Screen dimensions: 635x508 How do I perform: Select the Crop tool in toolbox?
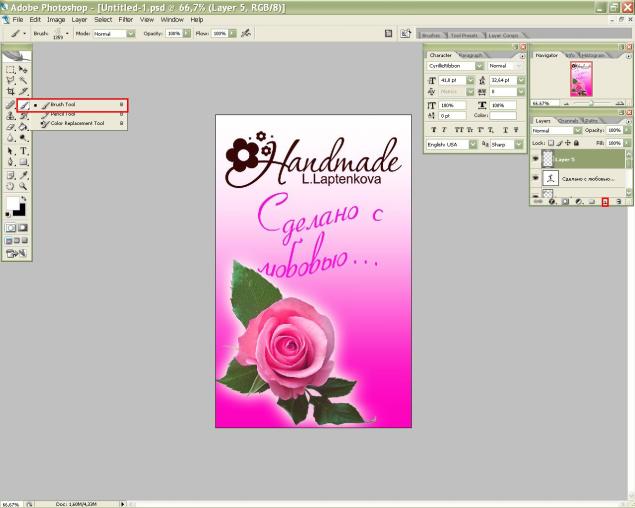coord(10,91)
